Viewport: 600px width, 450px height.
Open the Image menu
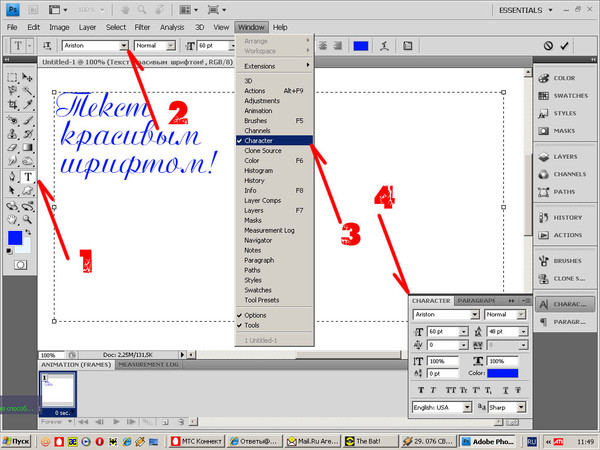[59, 27]
